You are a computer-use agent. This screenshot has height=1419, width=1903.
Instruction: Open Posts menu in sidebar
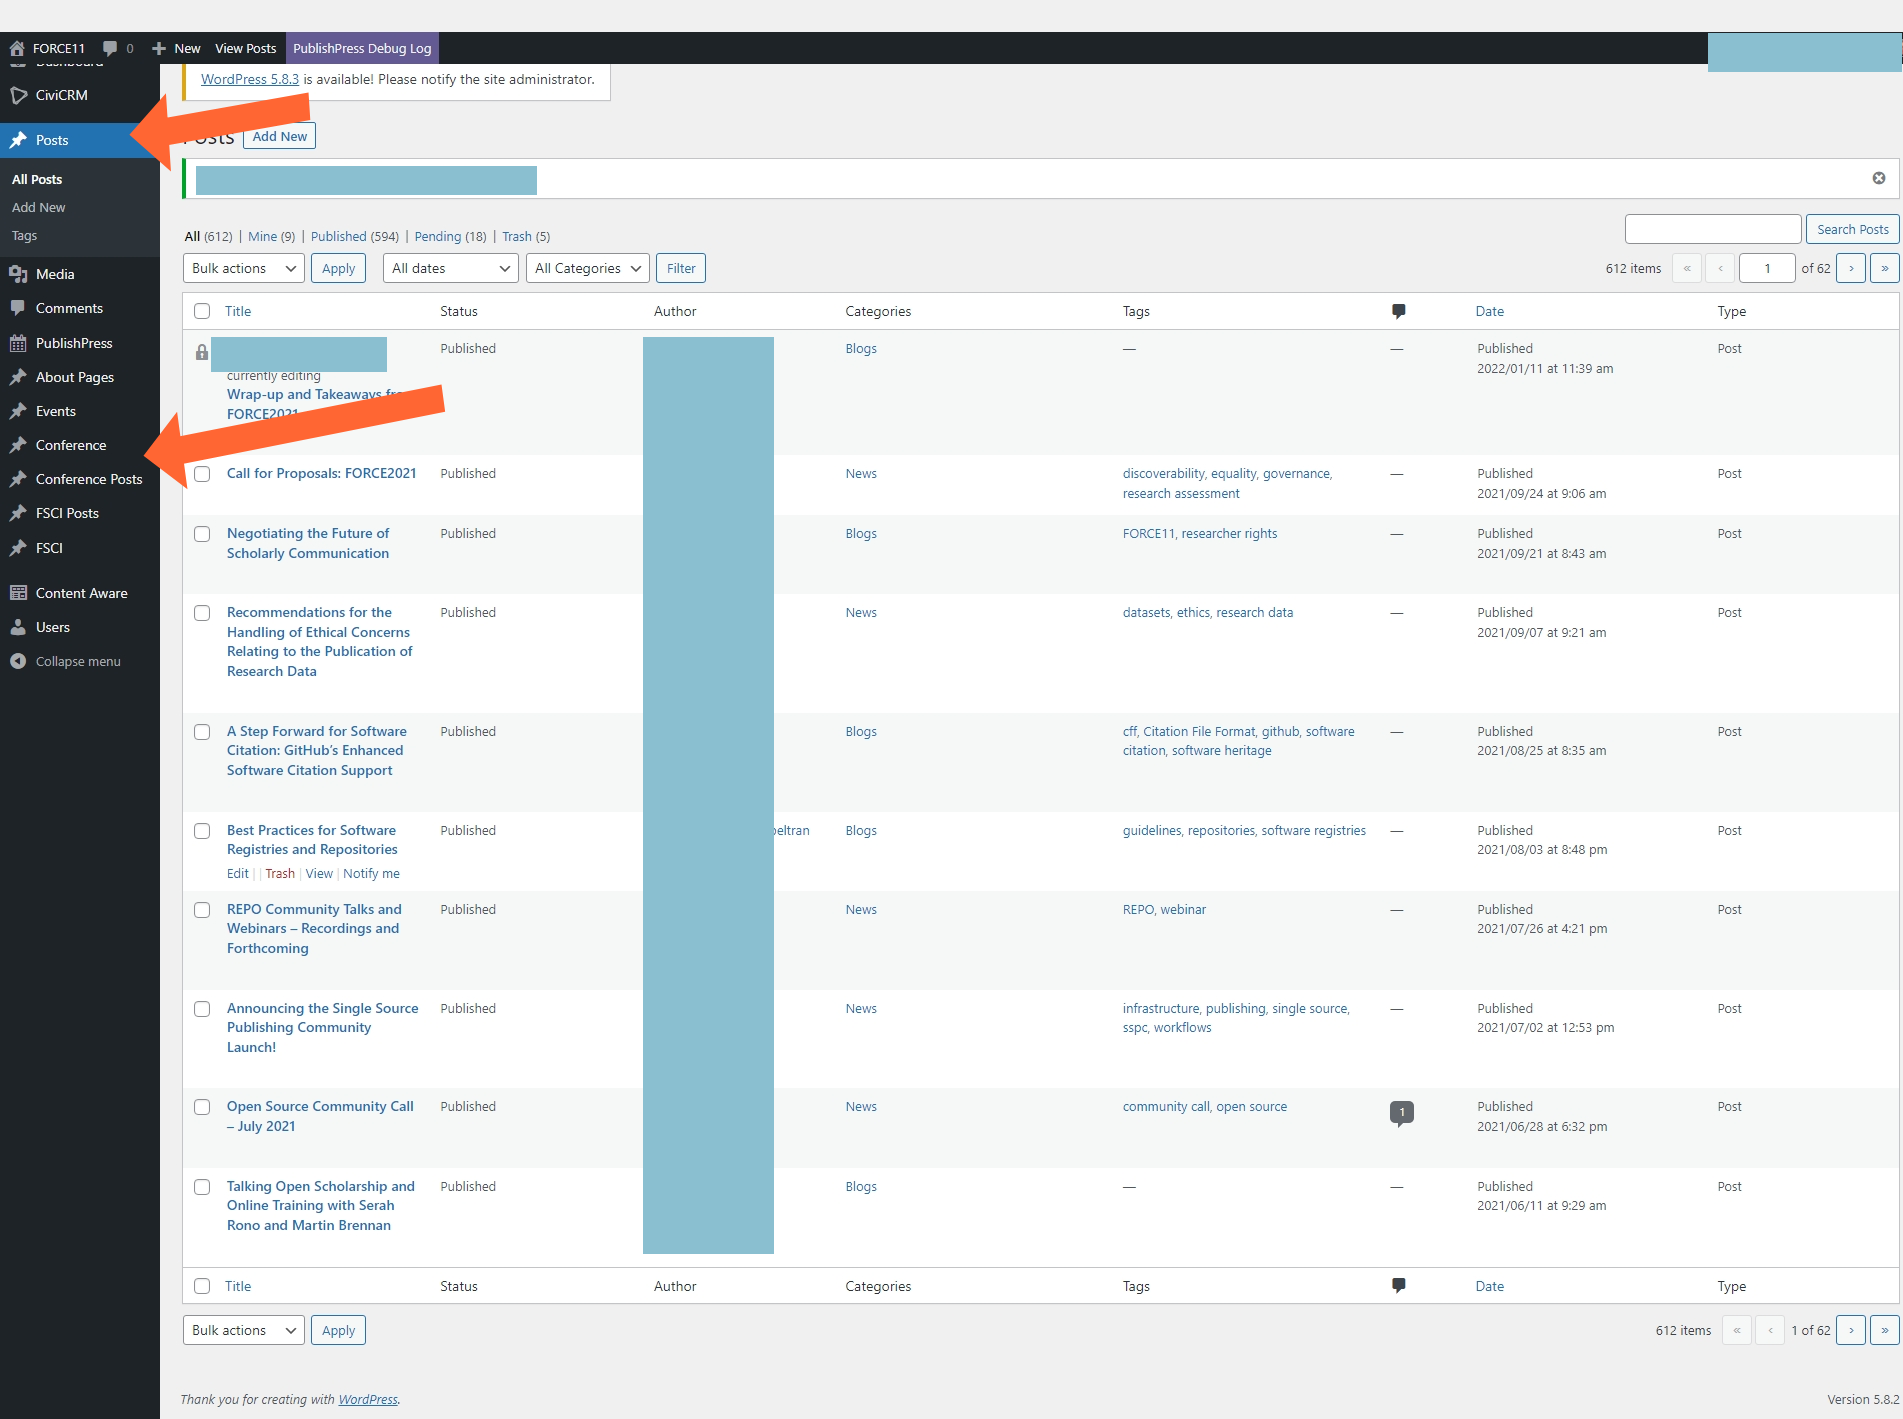(x=80, y=140)
